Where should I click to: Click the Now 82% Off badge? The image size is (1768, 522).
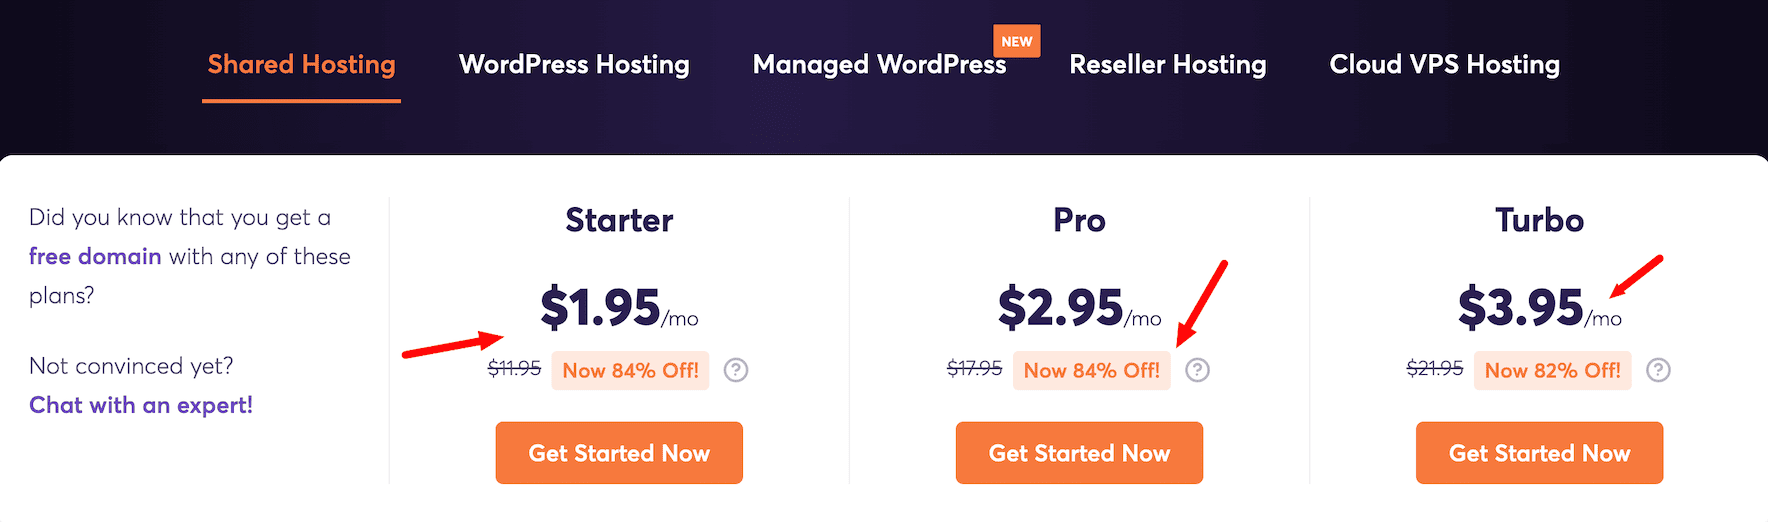[1552, 370]
